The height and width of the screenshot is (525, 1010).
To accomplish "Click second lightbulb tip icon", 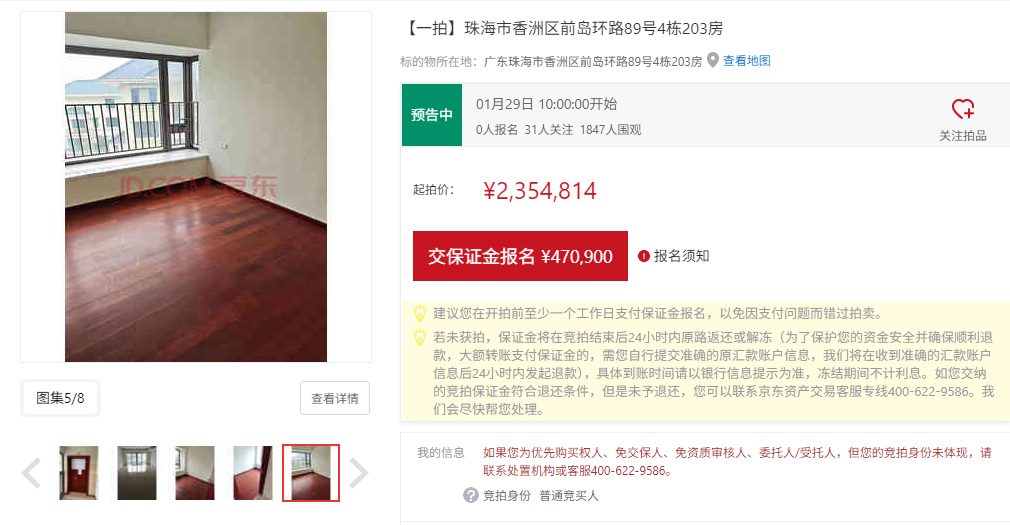I will 419,338.
